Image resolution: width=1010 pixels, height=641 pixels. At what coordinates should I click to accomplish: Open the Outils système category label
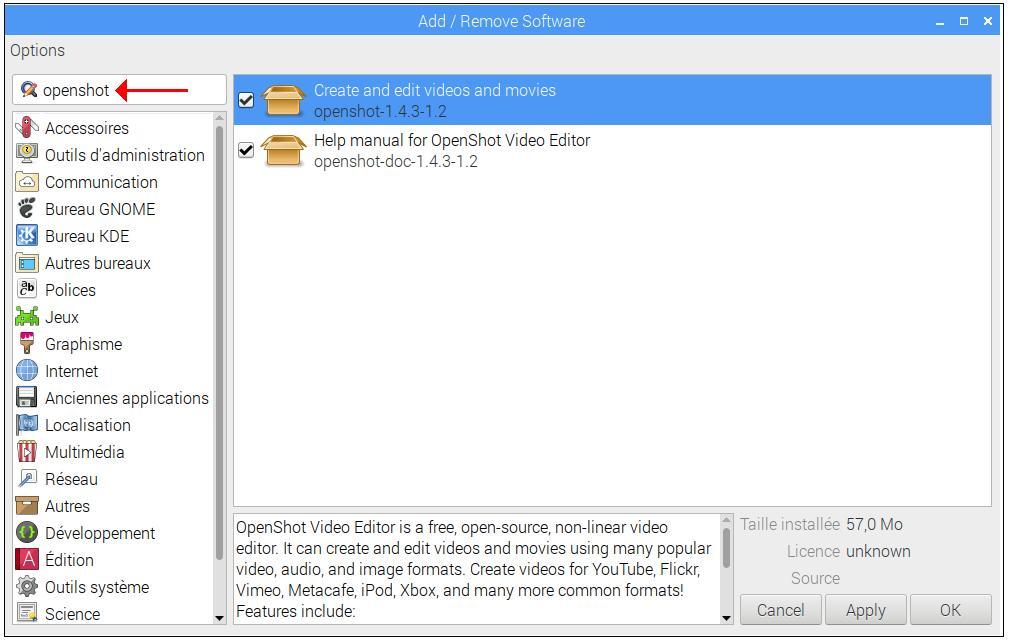[x=97, y=588]
